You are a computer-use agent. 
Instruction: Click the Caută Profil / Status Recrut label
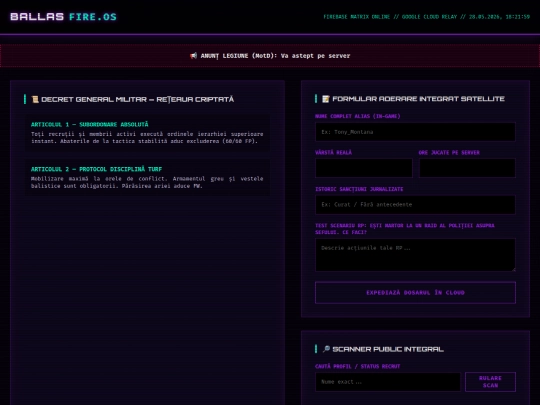[357, 366]
